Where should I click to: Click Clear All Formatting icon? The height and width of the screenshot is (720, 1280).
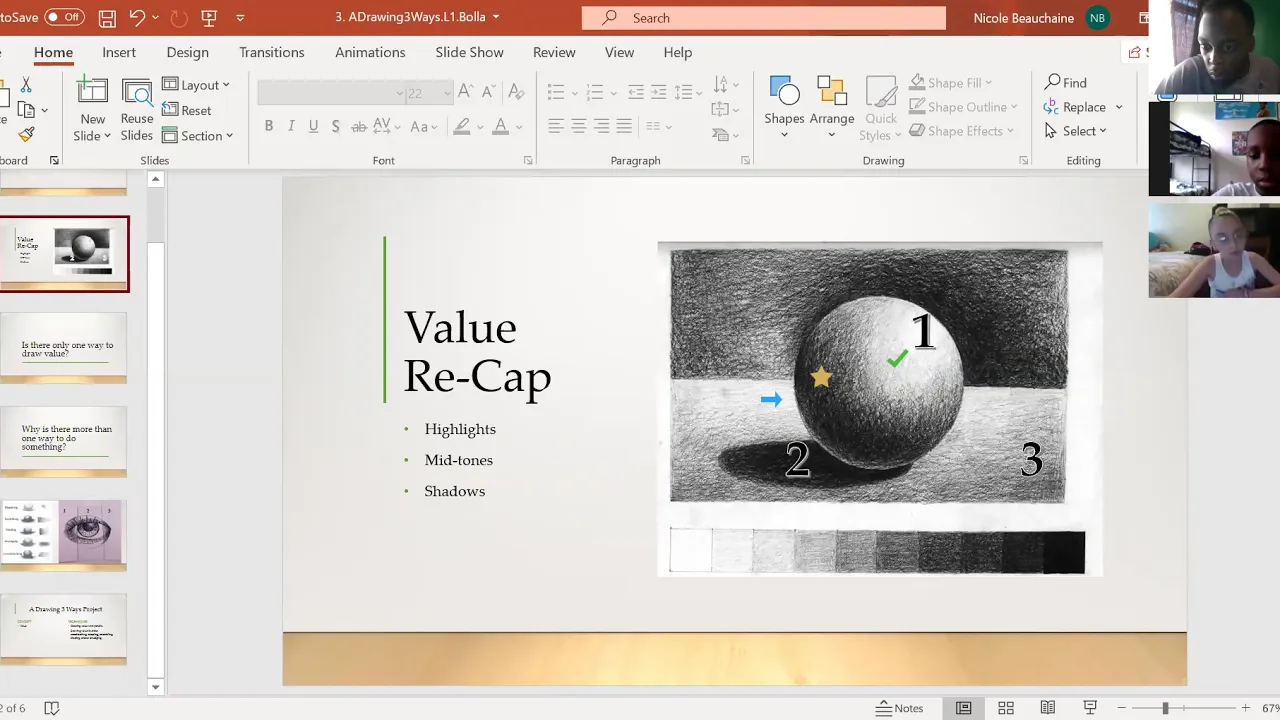516,92
